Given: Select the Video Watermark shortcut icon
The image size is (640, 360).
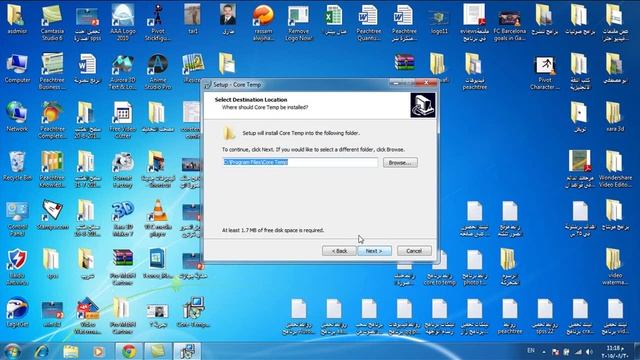Looking at the screenshot, I should [87, 316].
